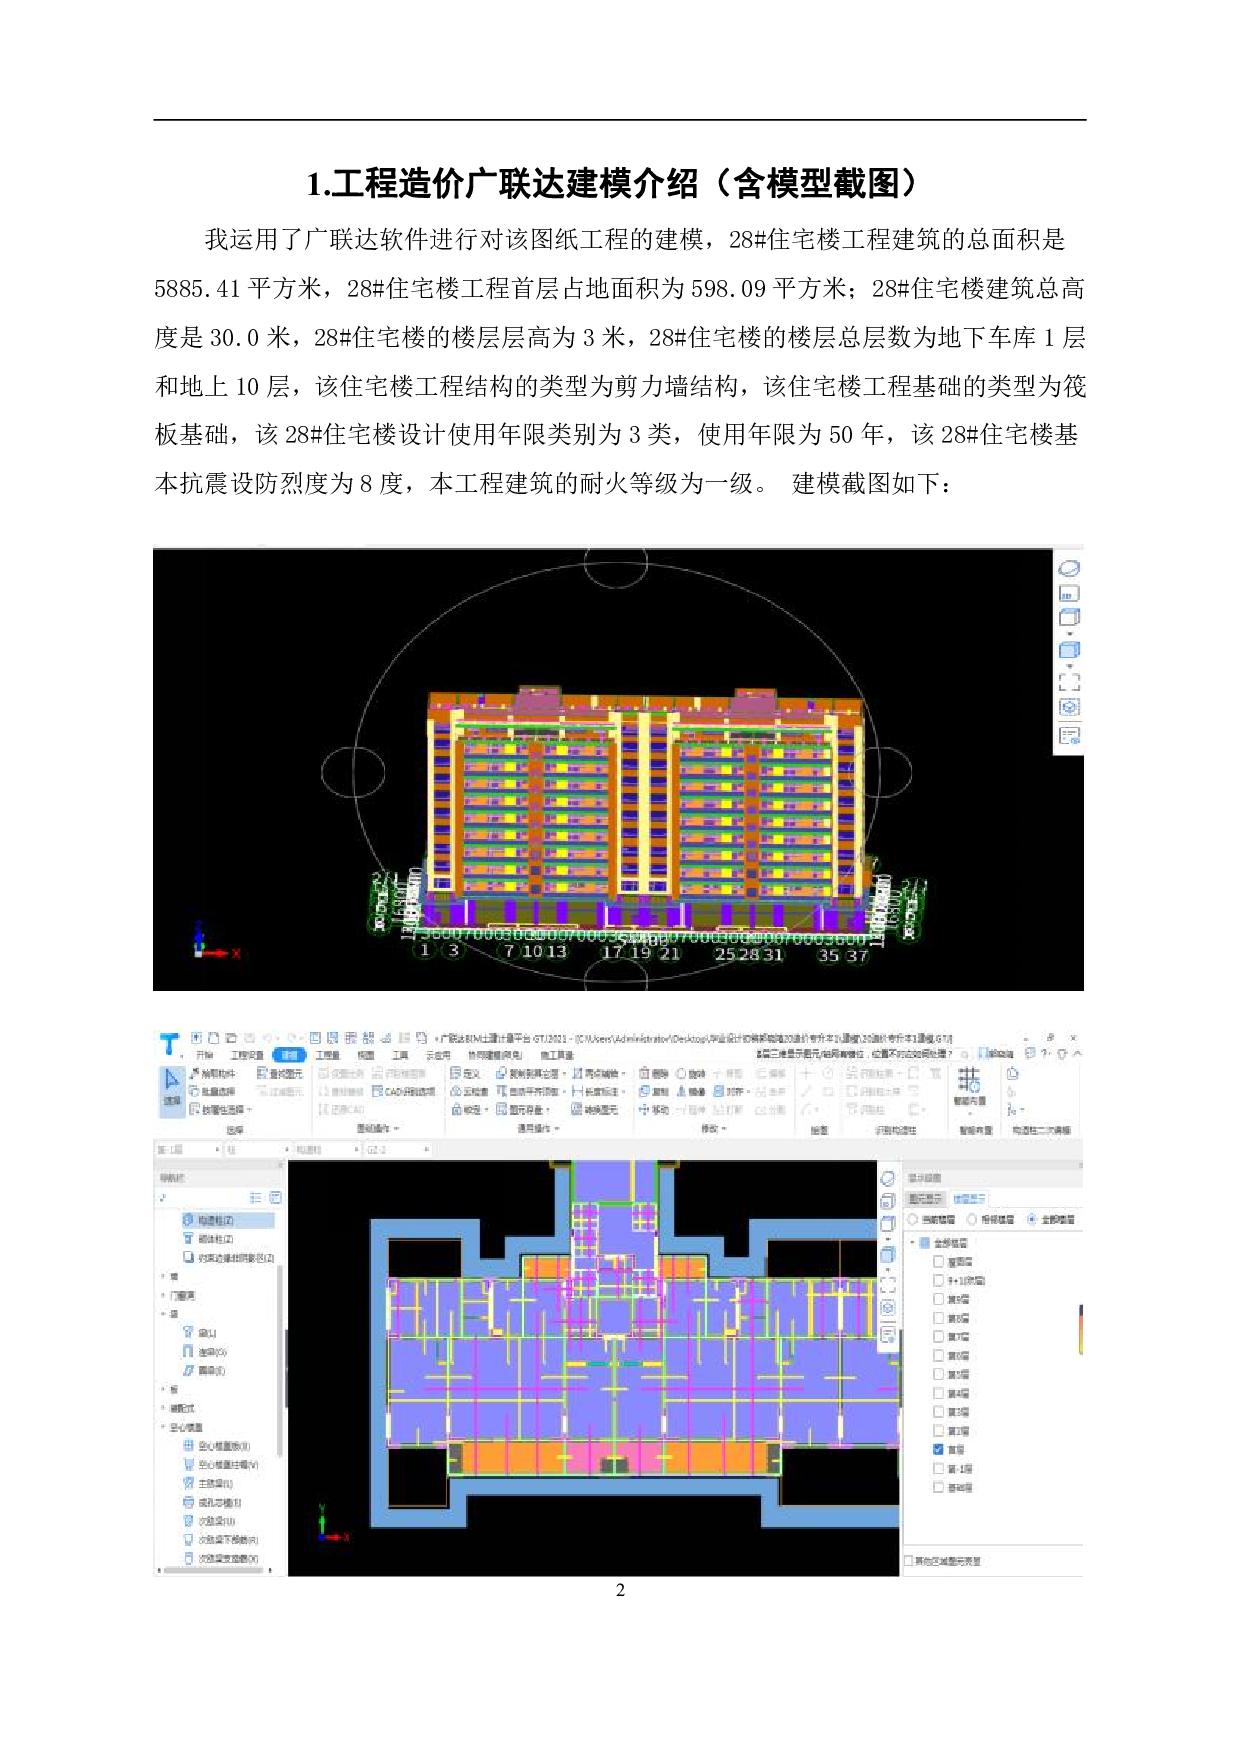Click the orbit icon atop lower viewport toolbar
The height and width of the screenshot is (1754, 1240).
(x=887, y=1180)
